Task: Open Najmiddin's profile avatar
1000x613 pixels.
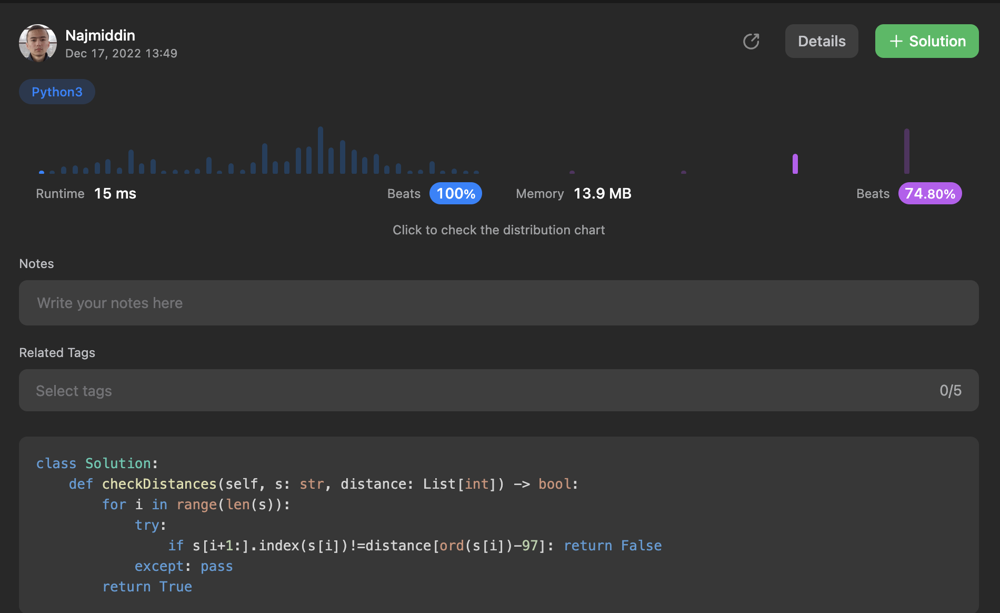Action: click(x=37, y=42)
